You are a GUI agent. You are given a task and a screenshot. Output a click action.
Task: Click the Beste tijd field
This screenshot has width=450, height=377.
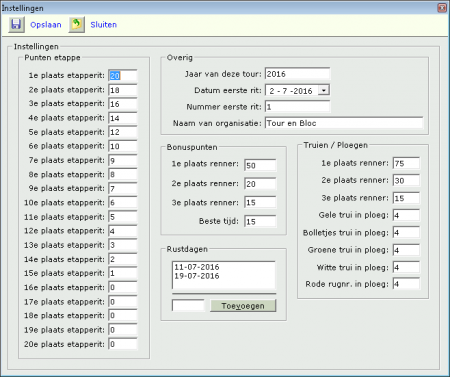pos(260,221)
